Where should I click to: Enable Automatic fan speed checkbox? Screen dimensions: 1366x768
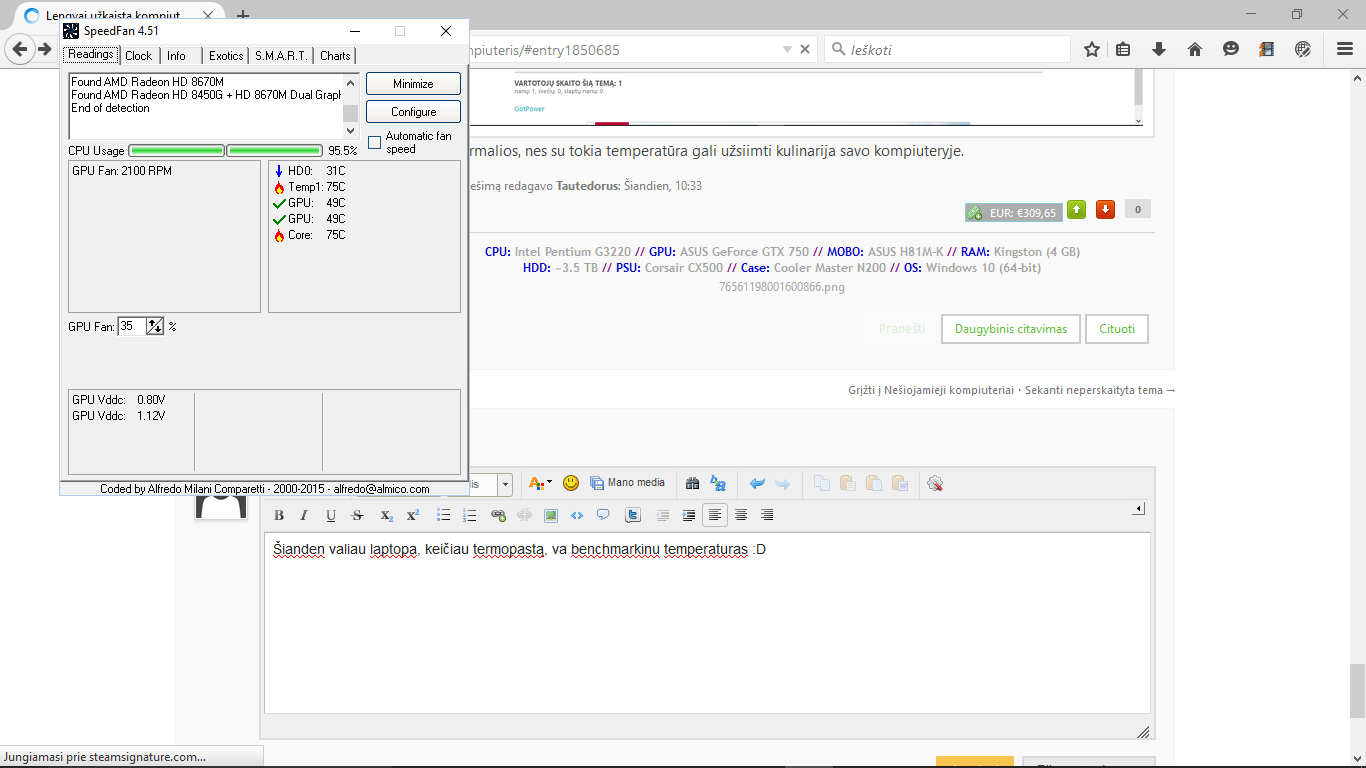tap(375, 142)
